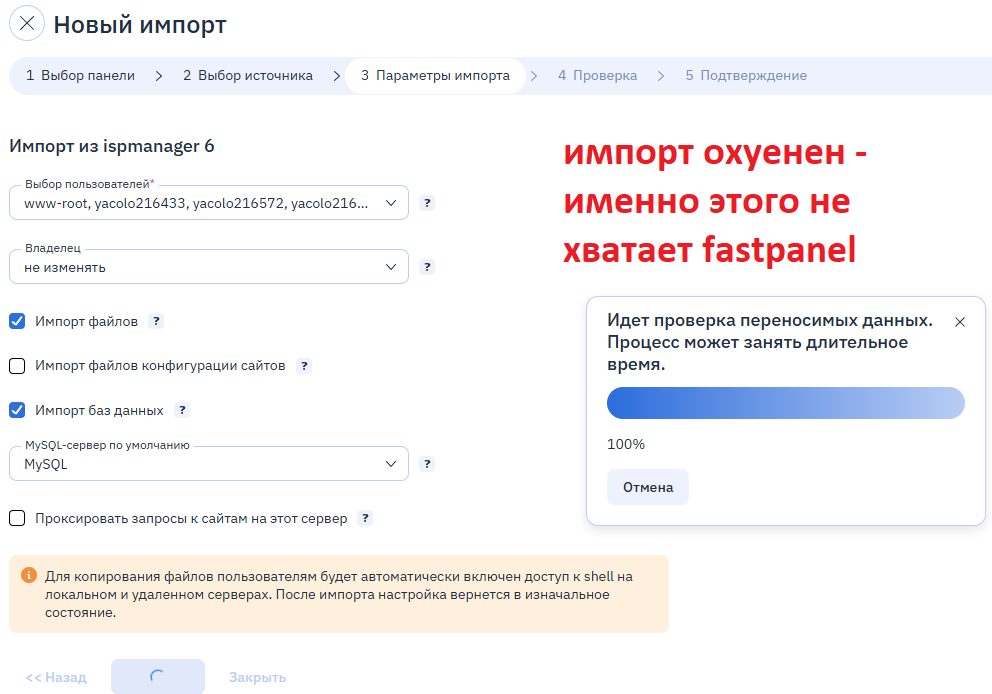Open help icon for MySQL-сервер по умолчанию
Viewport: 992px width, 694px height.
point(427,464)
